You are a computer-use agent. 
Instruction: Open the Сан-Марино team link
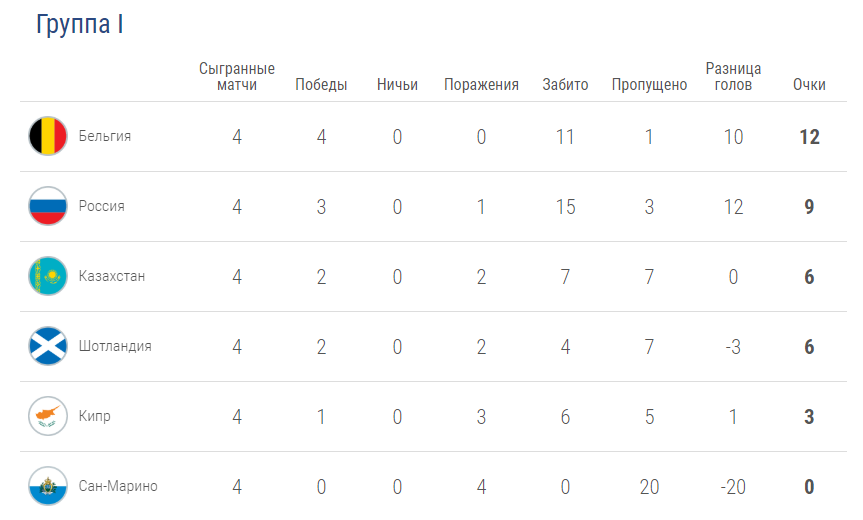coord(118,486)
